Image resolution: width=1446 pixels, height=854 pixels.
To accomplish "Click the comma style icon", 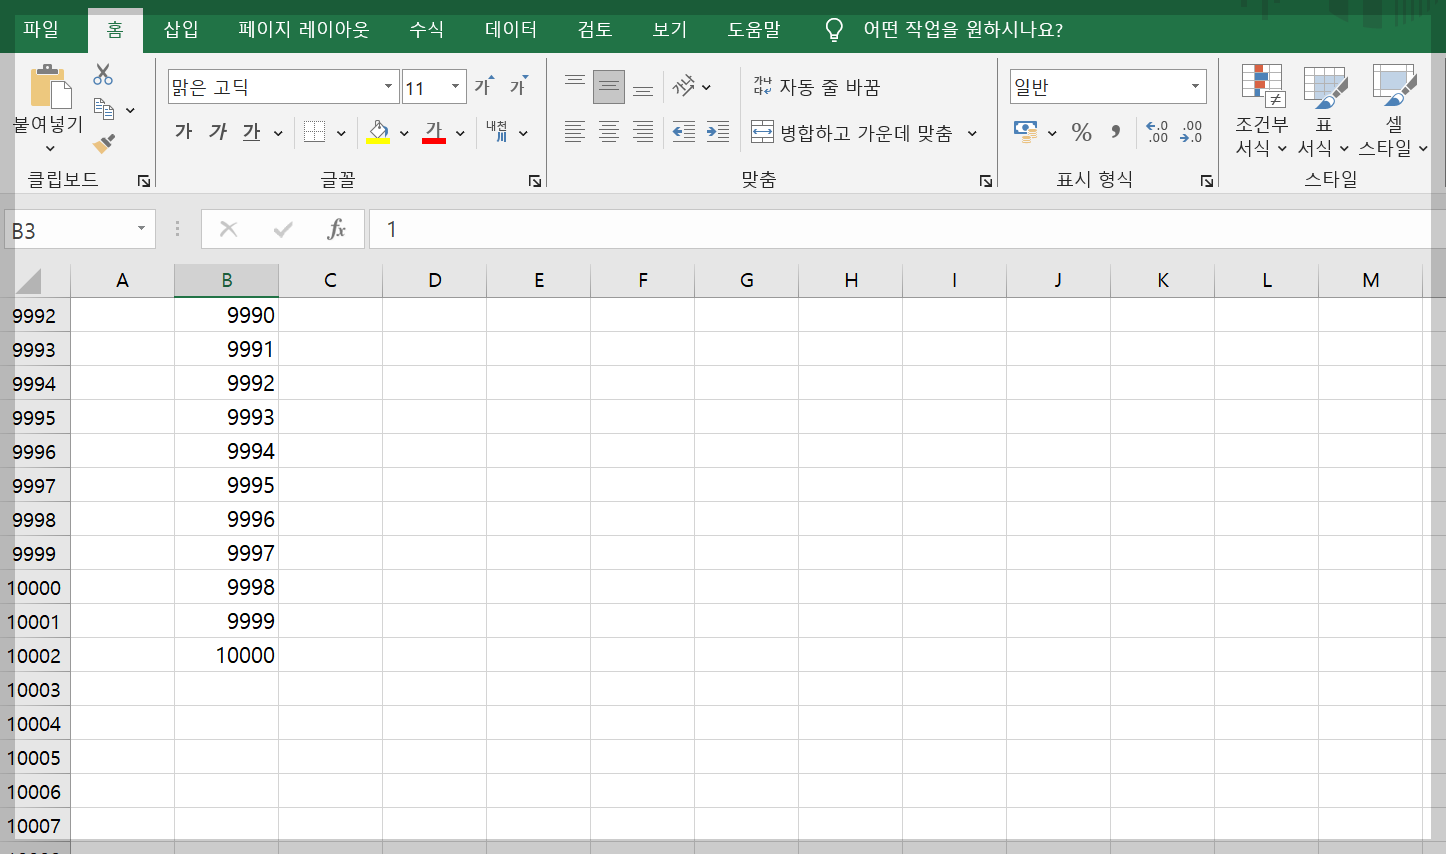I will coord(1113,131).
